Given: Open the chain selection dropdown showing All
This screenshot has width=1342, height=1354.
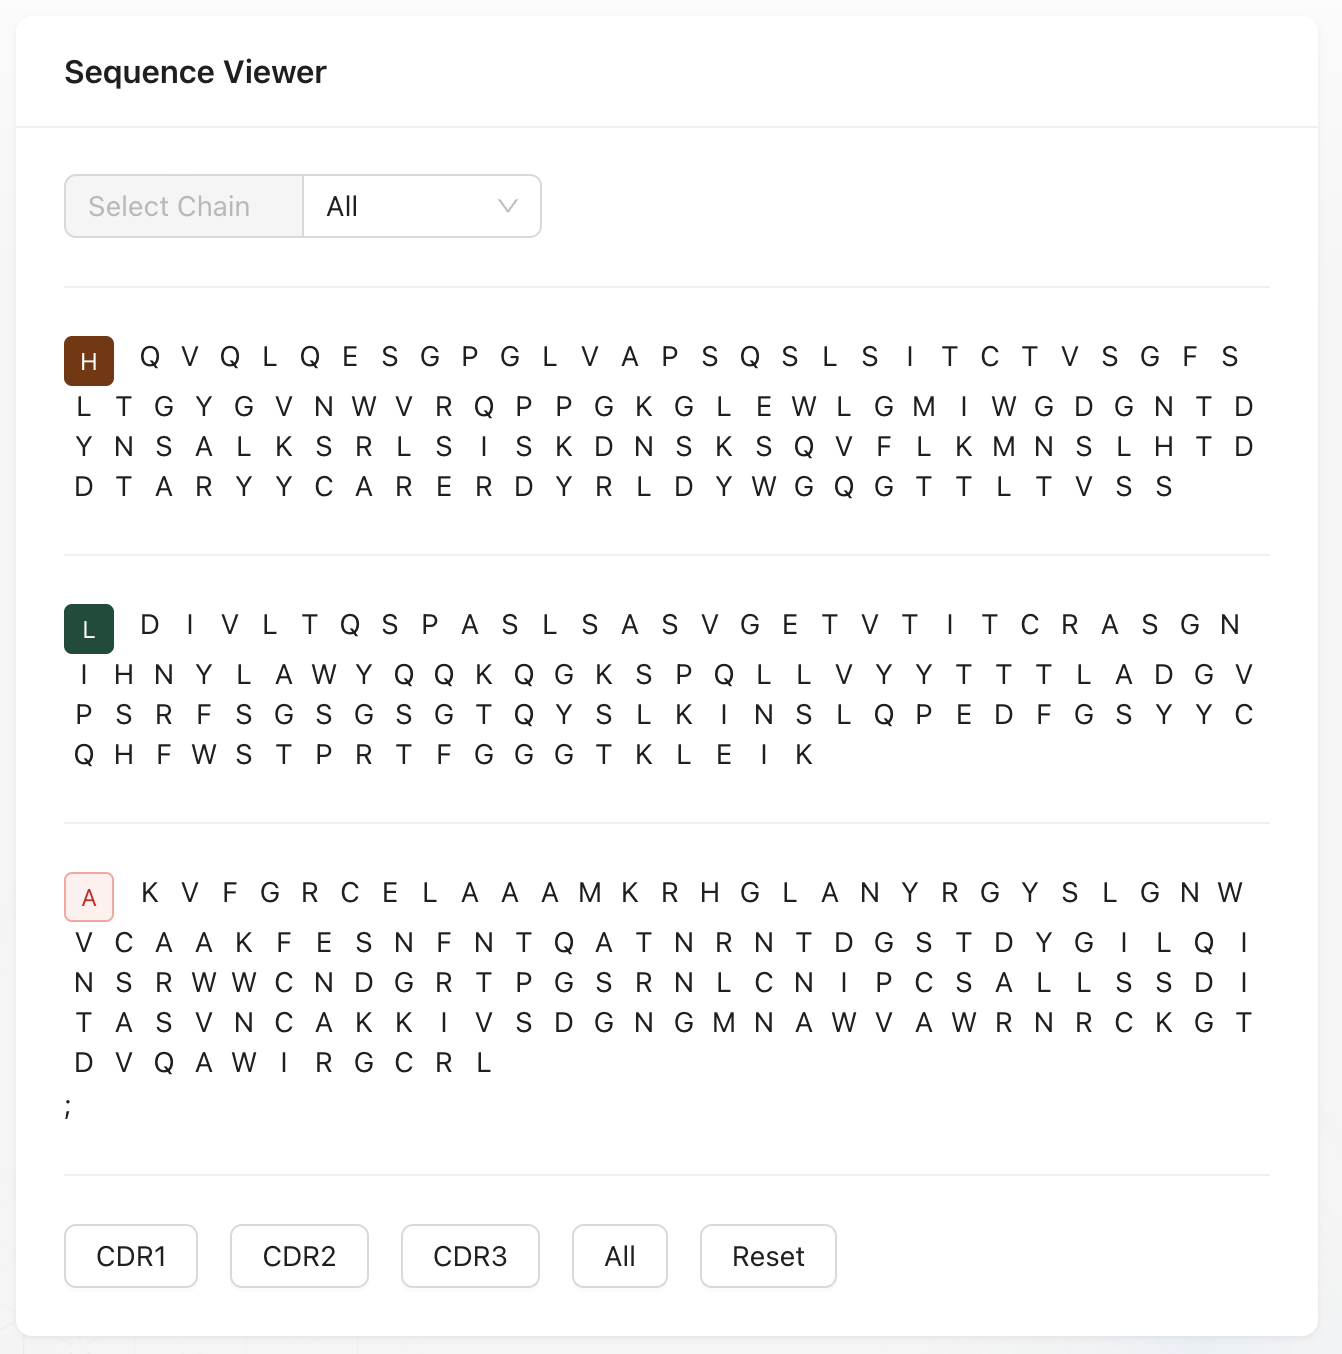Looking at the screenshot, I should tap(421, 206).
